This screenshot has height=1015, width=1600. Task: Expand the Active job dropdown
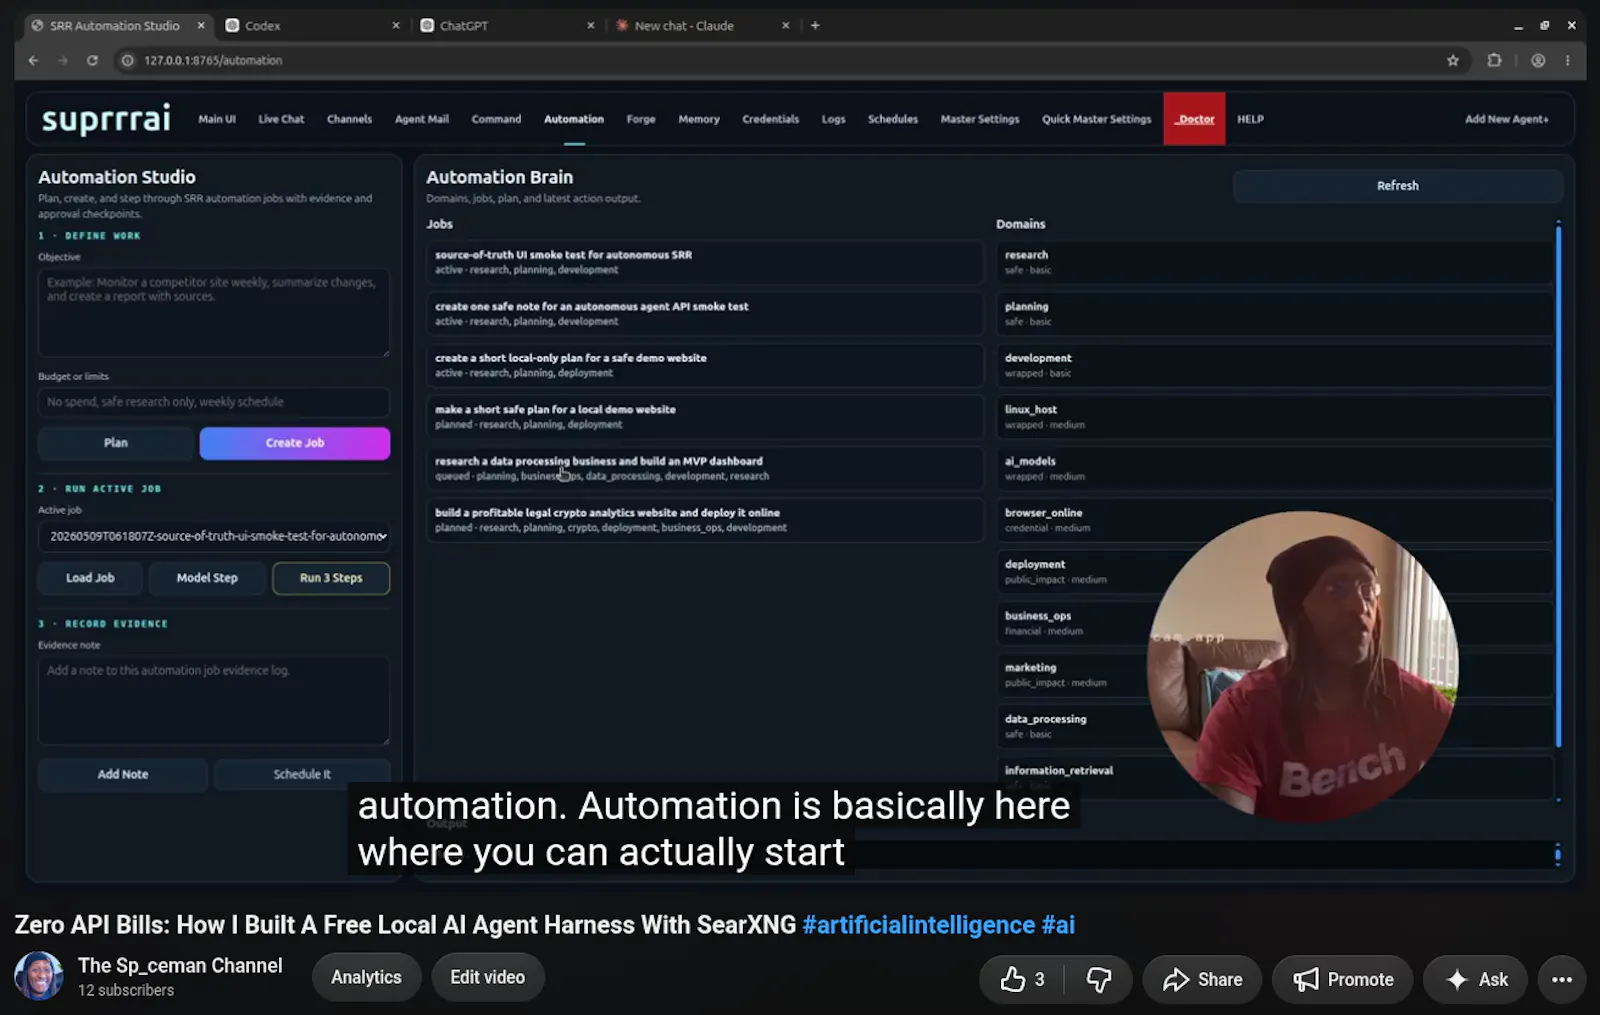[214, 536]
